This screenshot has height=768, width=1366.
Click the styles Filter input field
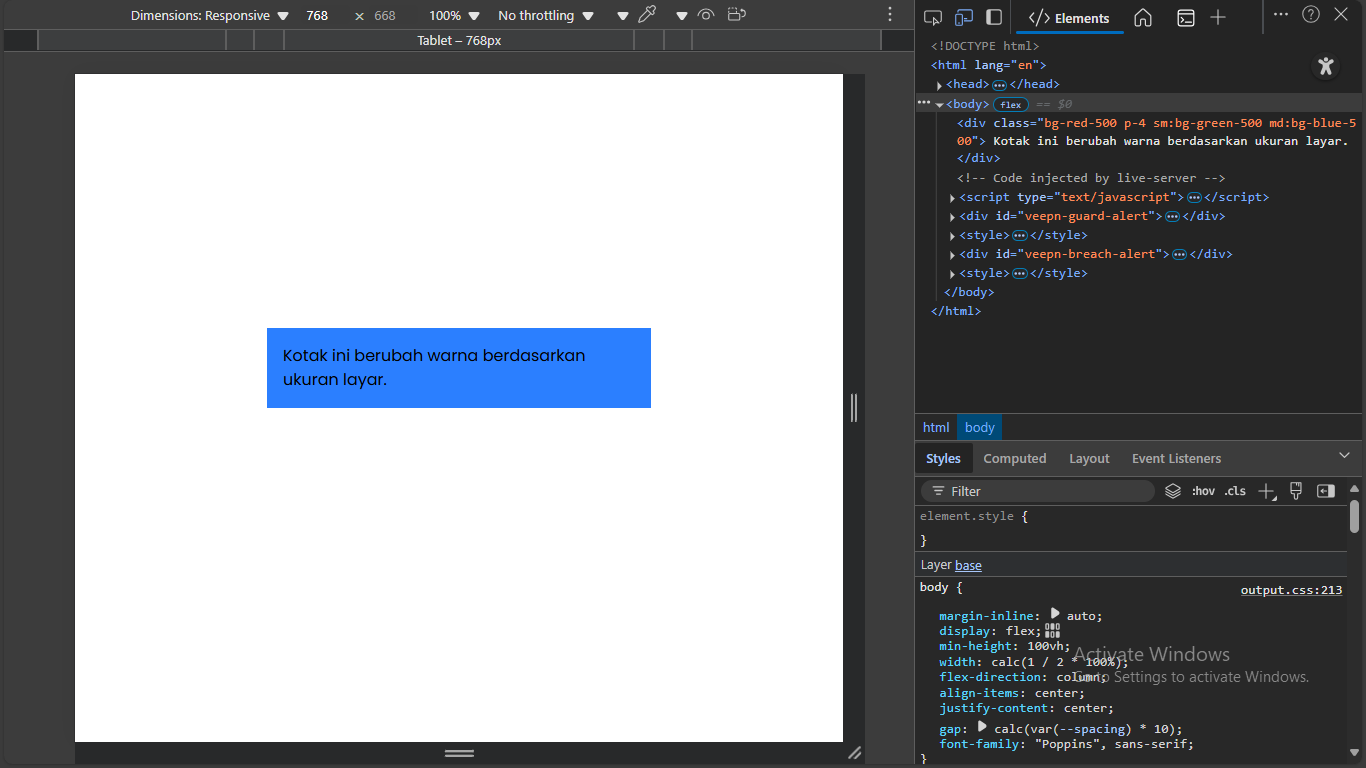1038,491
